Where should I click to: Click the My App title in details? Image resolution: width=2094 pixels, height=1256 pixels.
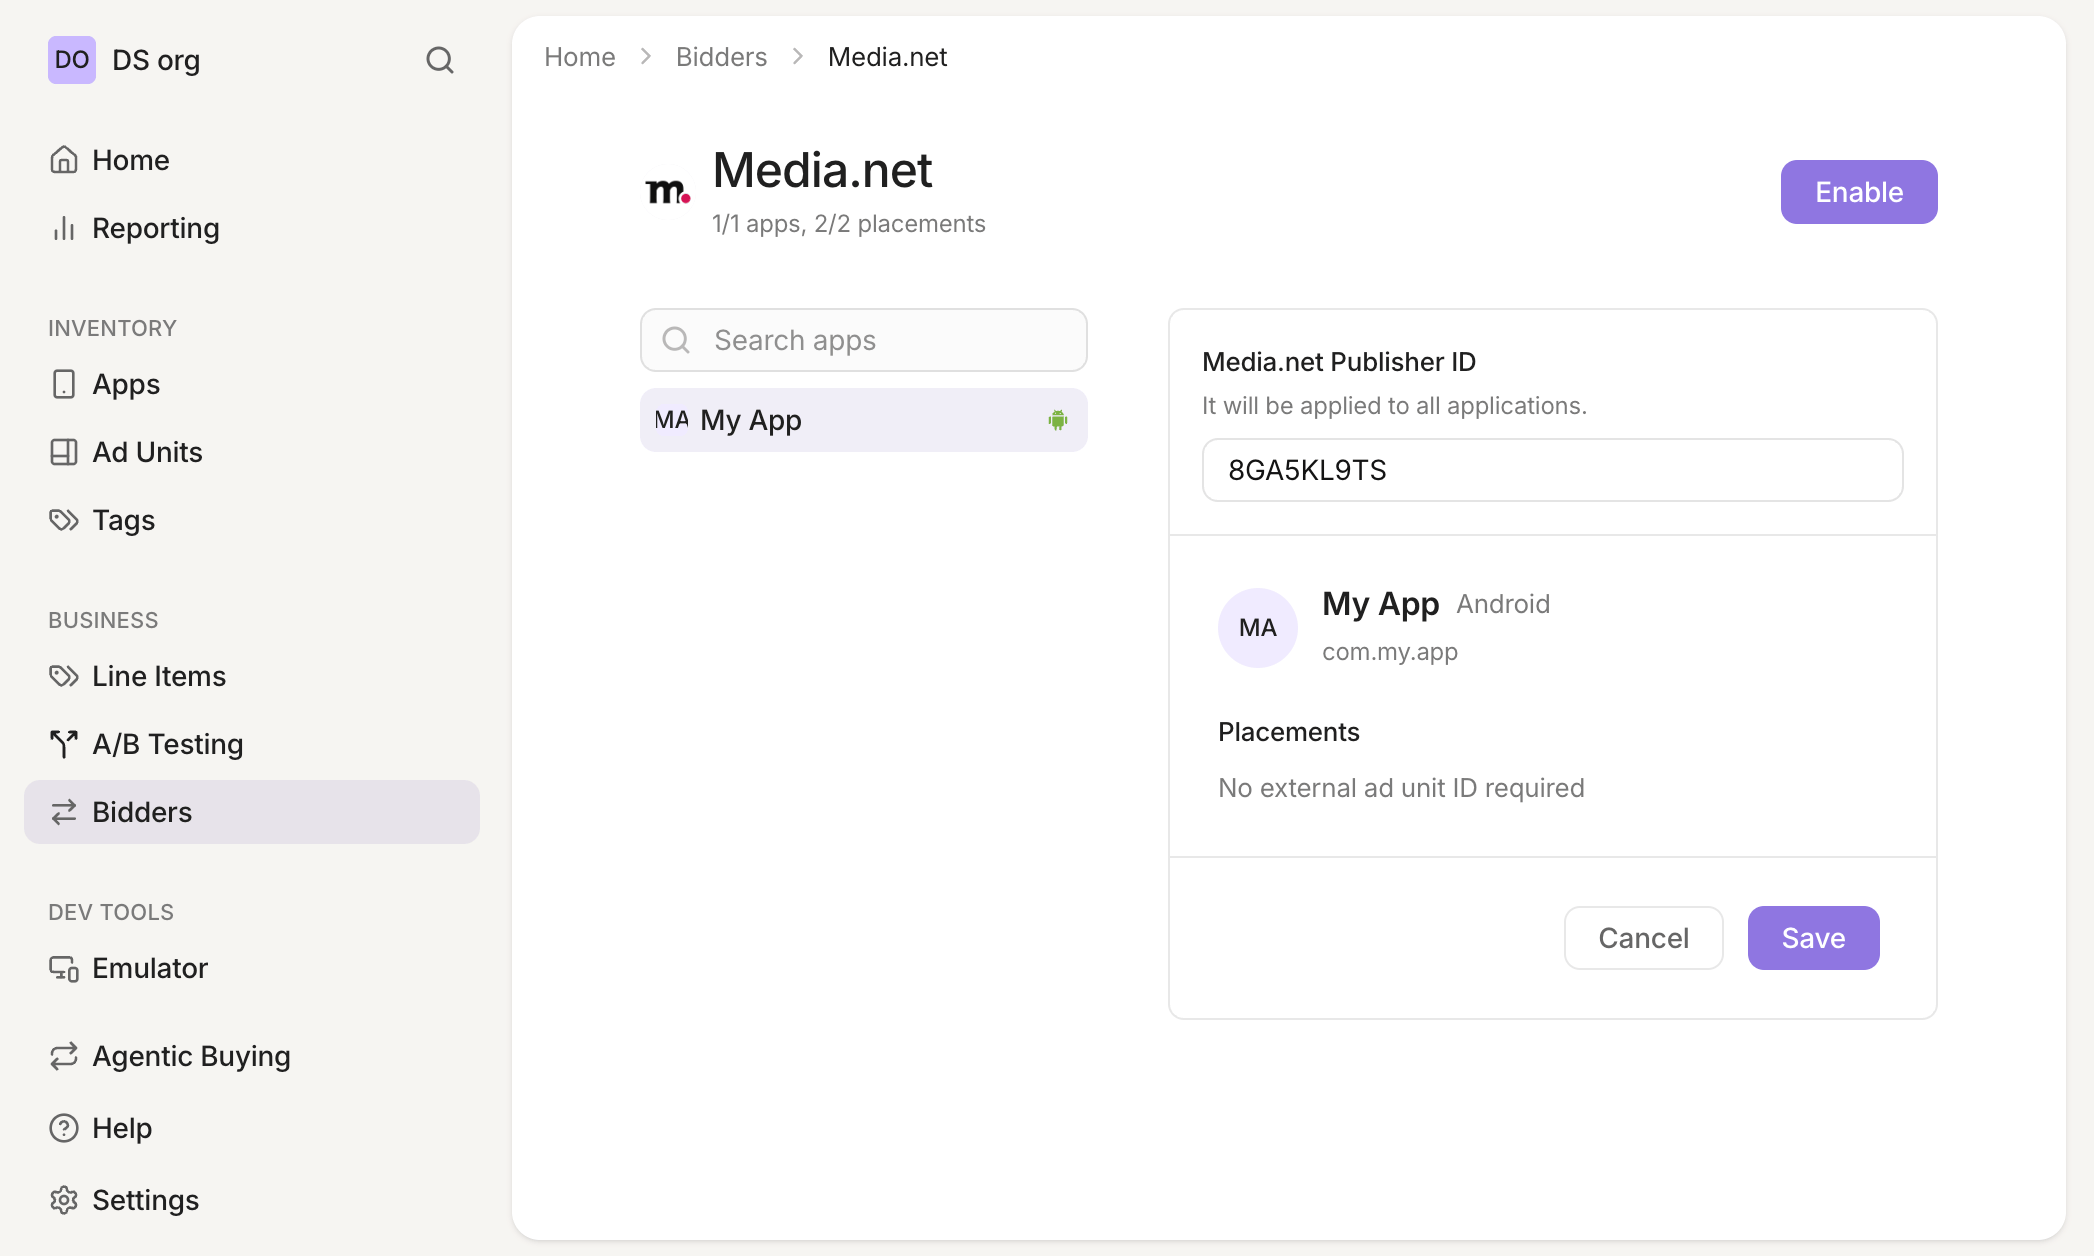[1381, 604]
